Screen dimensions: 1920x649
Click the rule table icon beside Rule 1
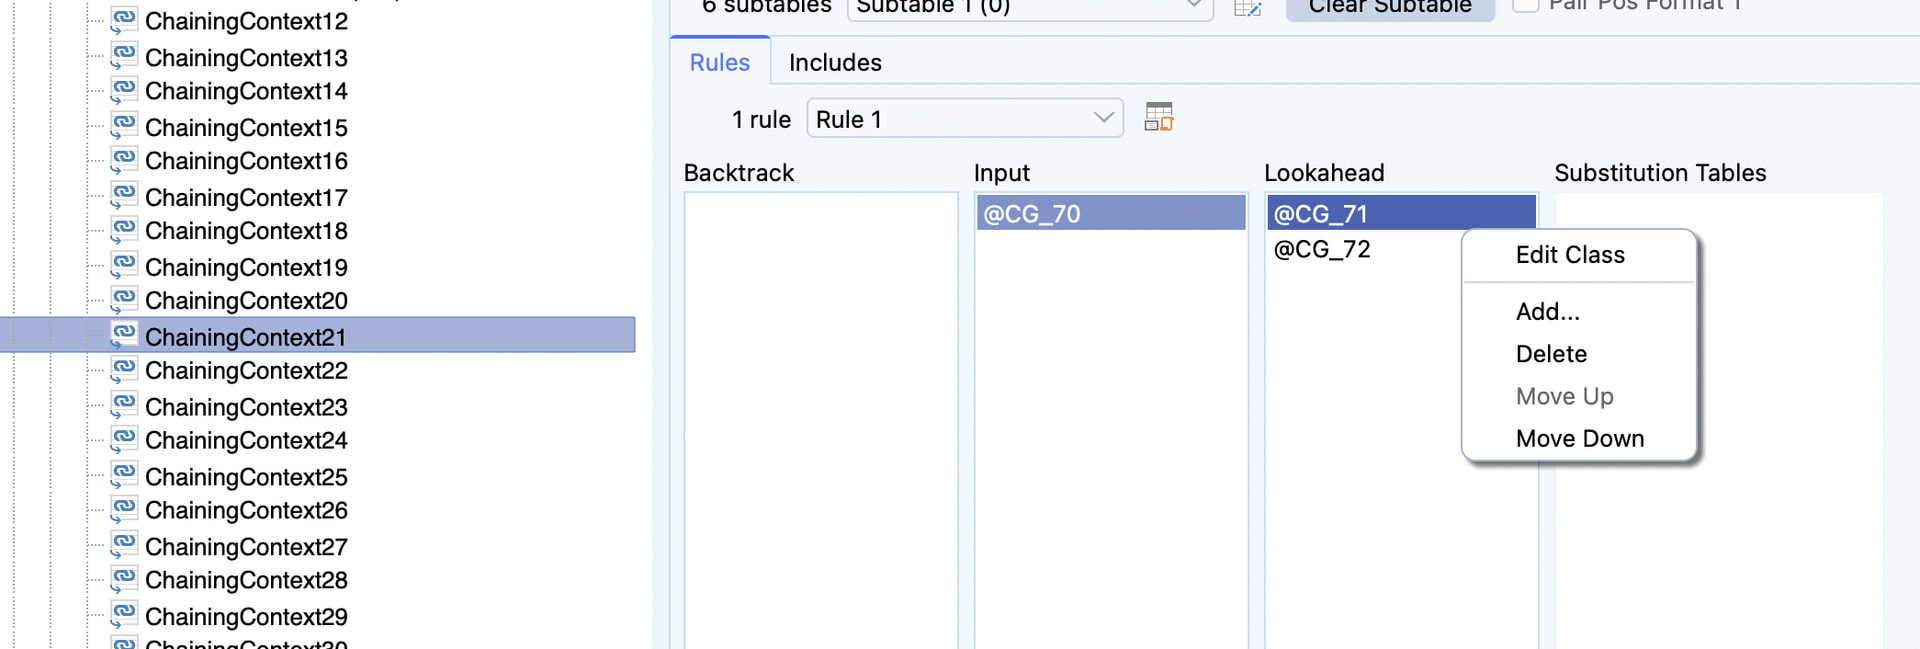coord(1159,117)
